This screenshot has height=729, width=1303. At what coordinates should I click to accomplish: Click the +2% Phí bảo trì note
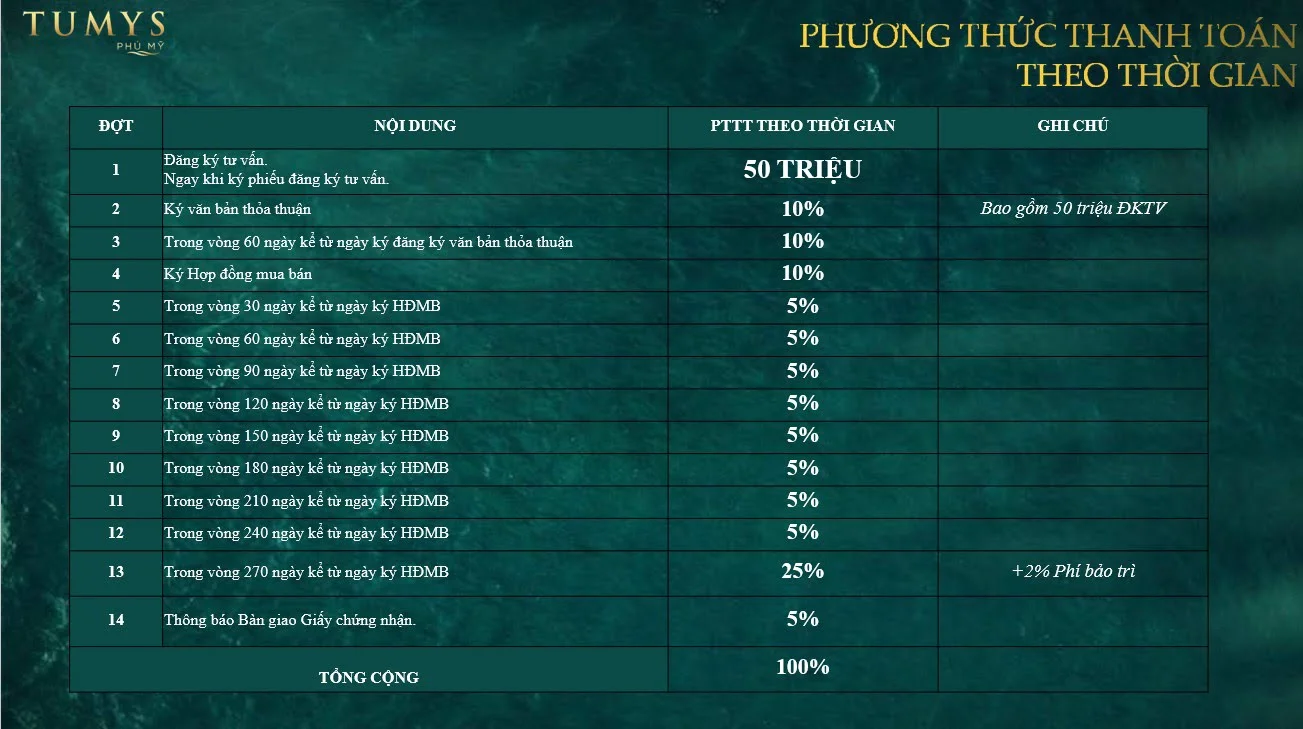pos(1073,572)
